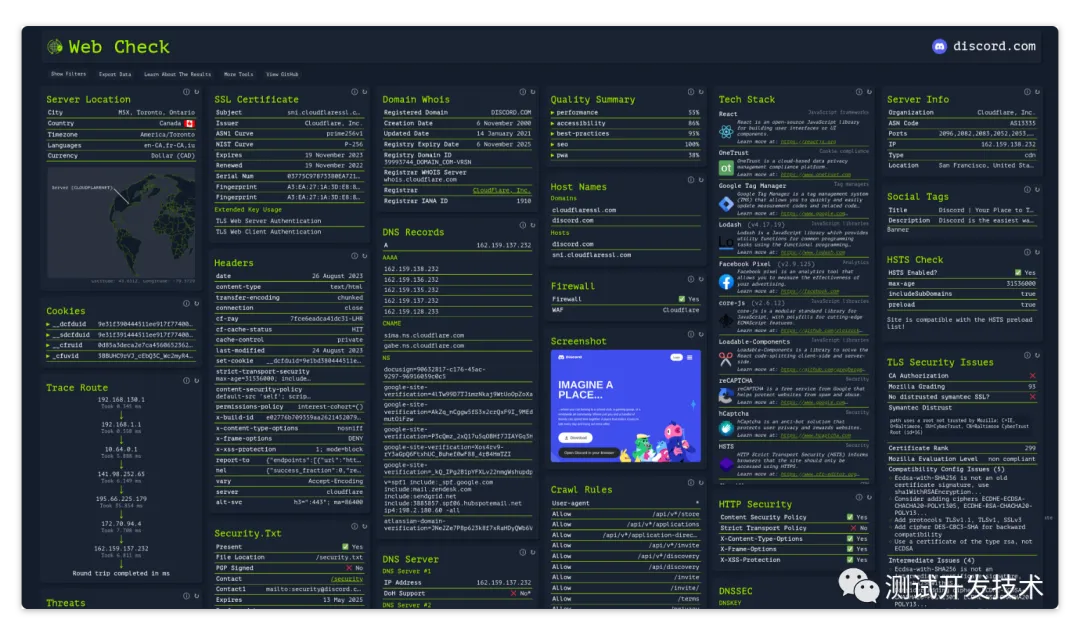Open info for Trace Route card
Image resolution: width=1080 pixels, height=635 pixels.
[x=186, y=380]
